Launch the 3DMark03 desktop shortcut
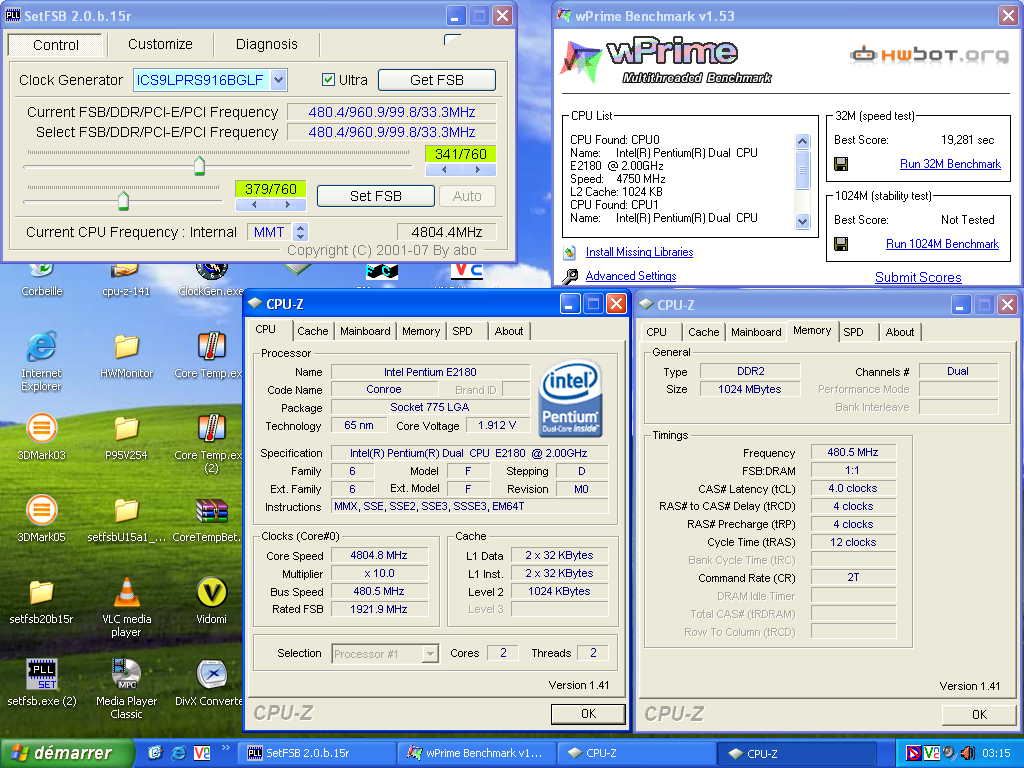 pos(41,429)
